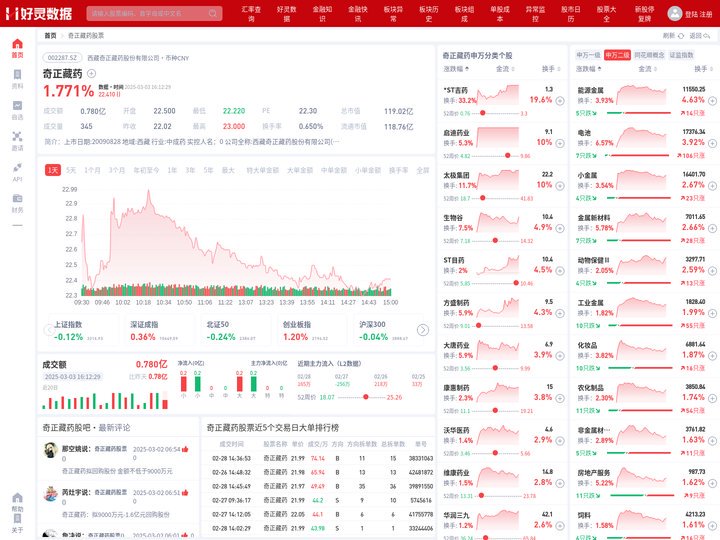Add 启迪药业 with its plus icon
Viewport: 720px width, 540px height.
[560, 143]
